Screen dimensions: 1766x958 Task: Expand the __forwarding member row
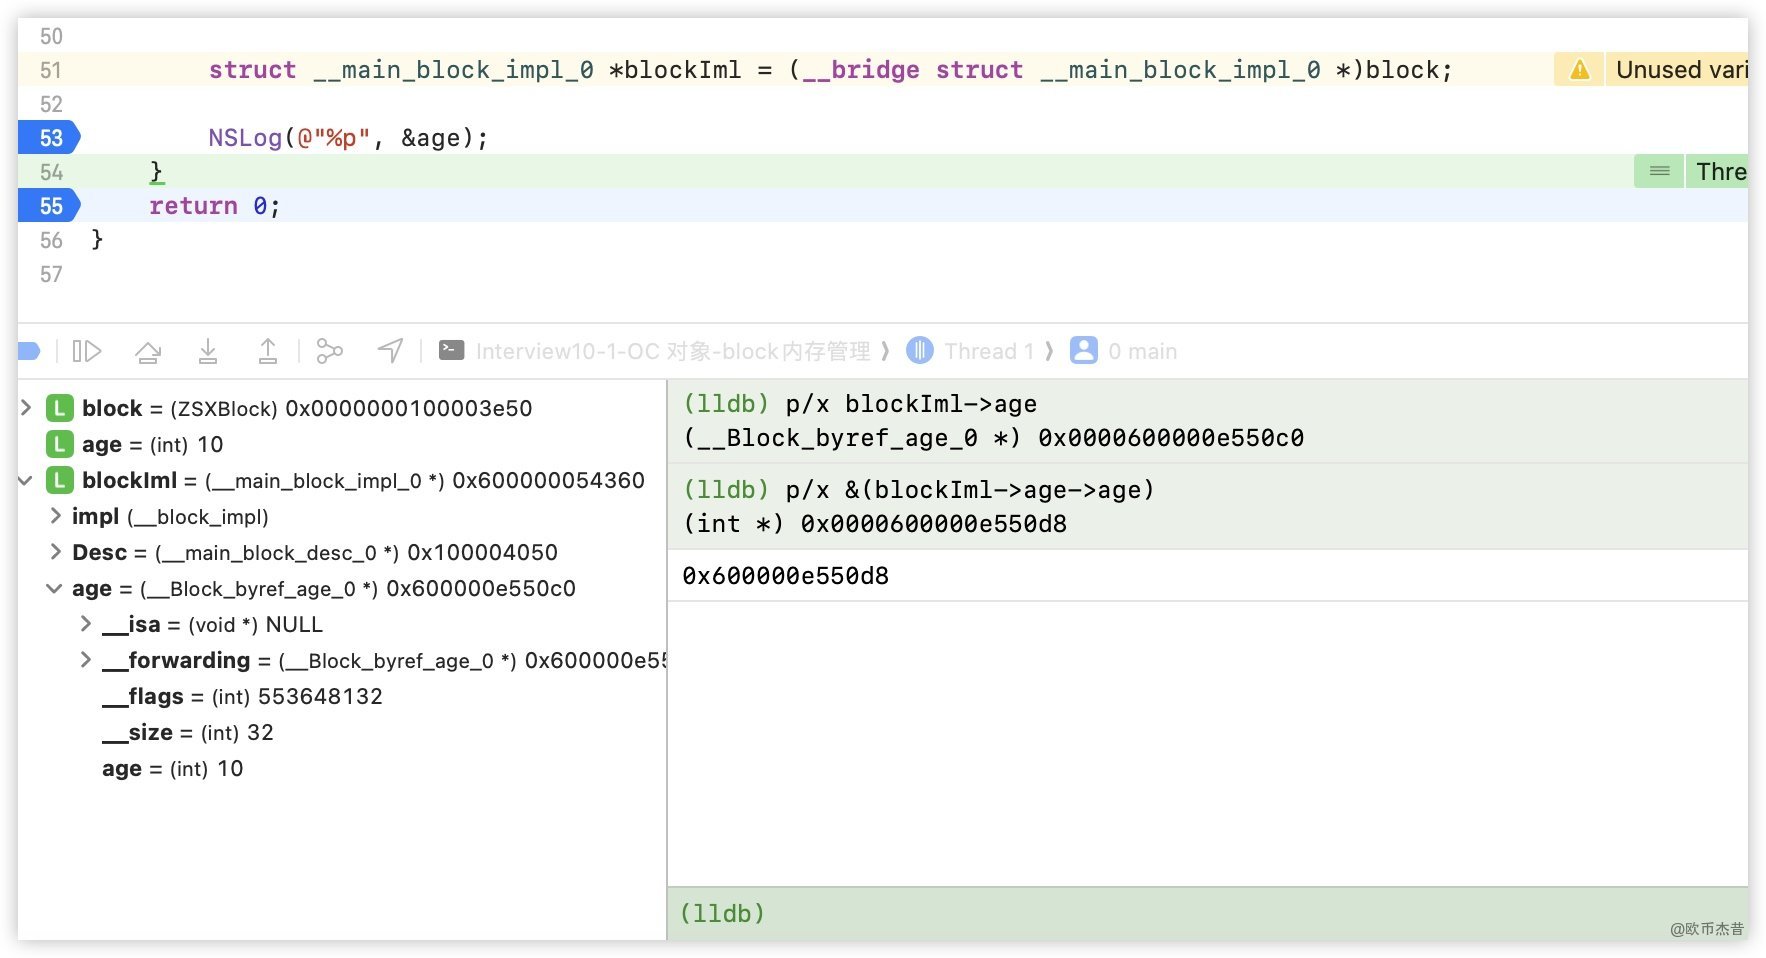(86, 660)
